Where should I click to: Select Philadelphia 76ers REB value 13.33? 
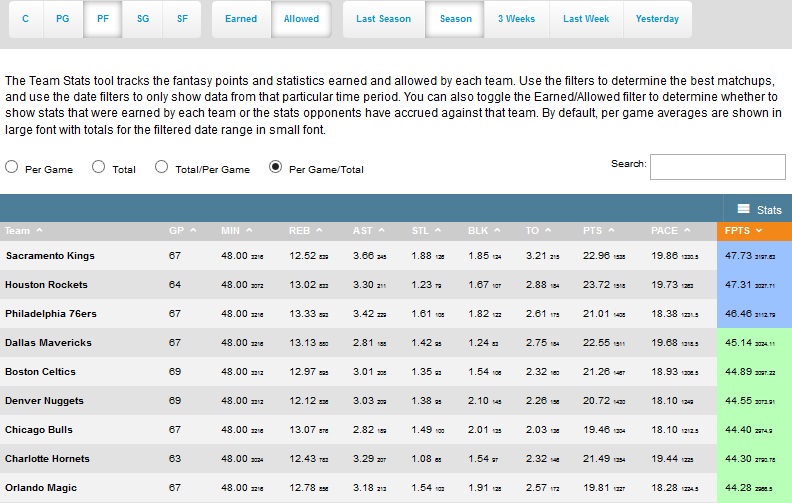pyautogui.click(x=303, y=314)
